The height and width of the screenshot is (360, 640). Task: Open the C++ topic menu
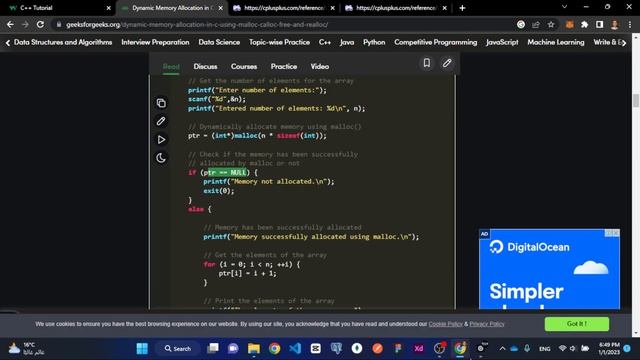(x=325, y=42)
